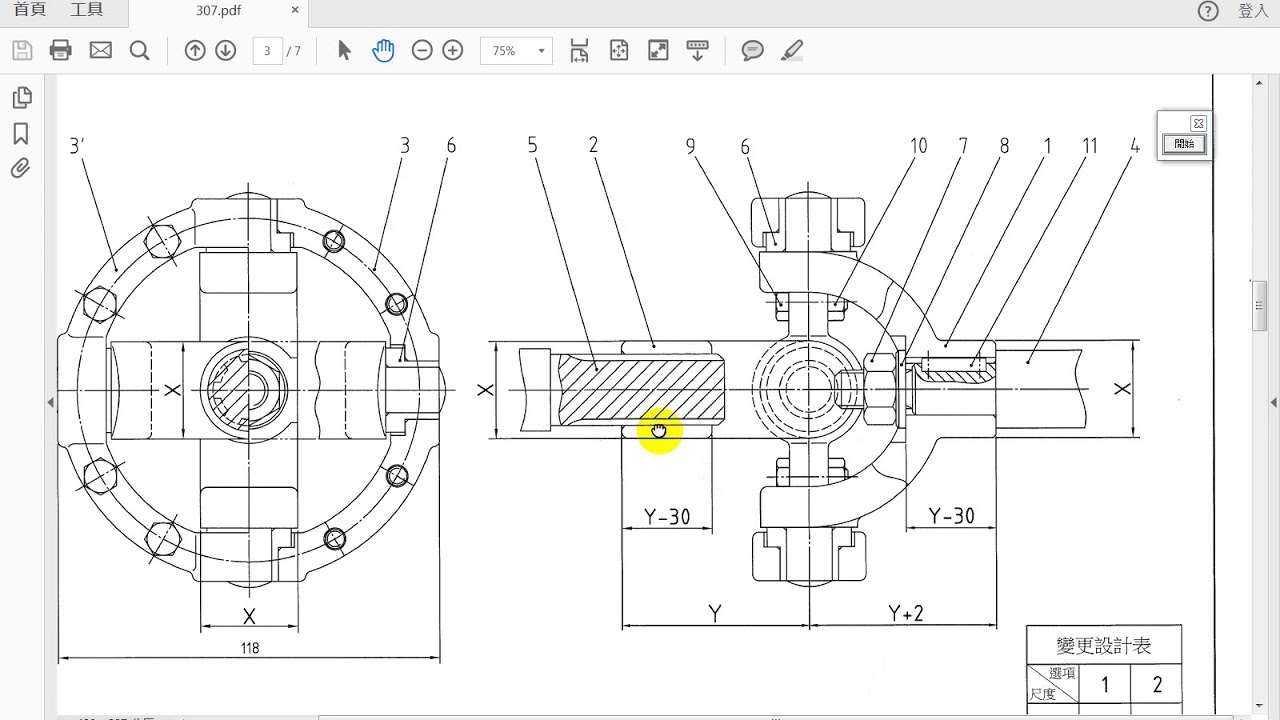Activate the hand pan tool
Viewport: 1280px width, 720px height.
383,50
